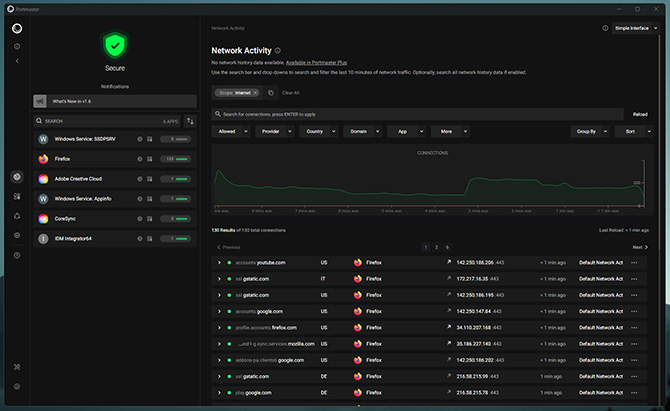Open the Network Activity globe icon in sidebar
This screenshot has width=670, height=411.
click(17, 176)
